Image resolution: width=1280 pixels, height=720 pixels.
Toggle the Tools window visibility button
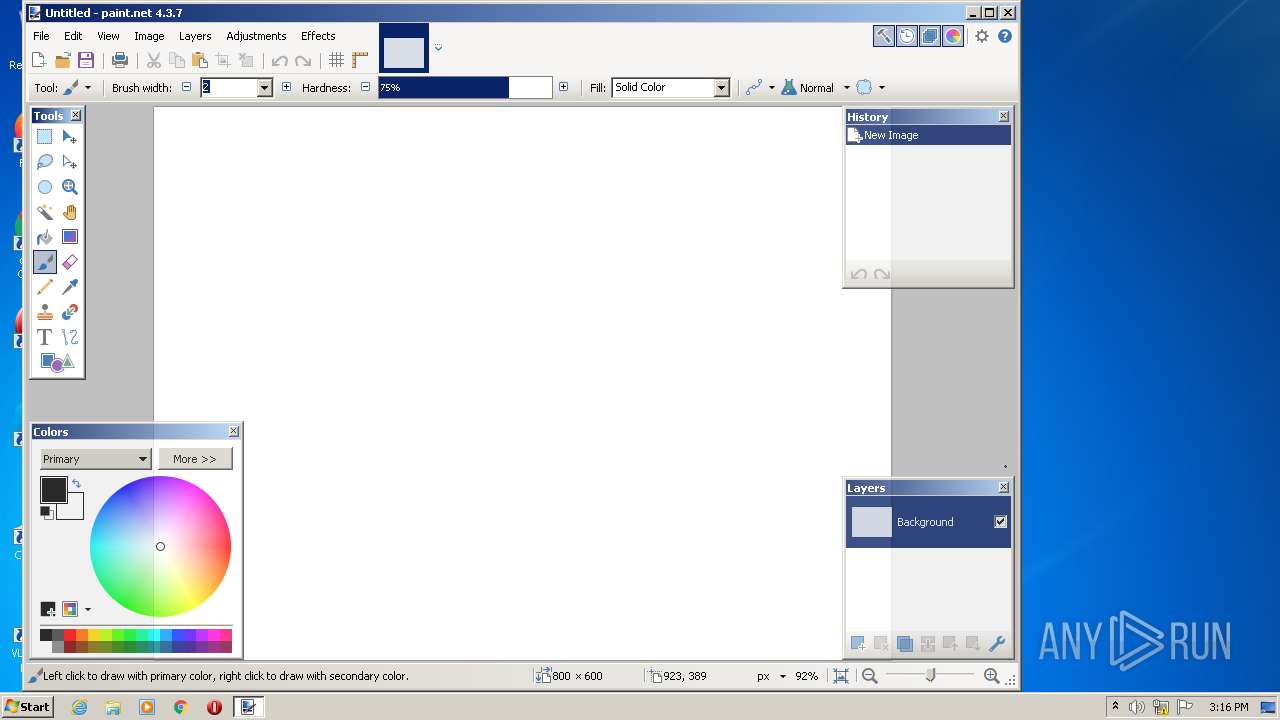pos(884,36)
